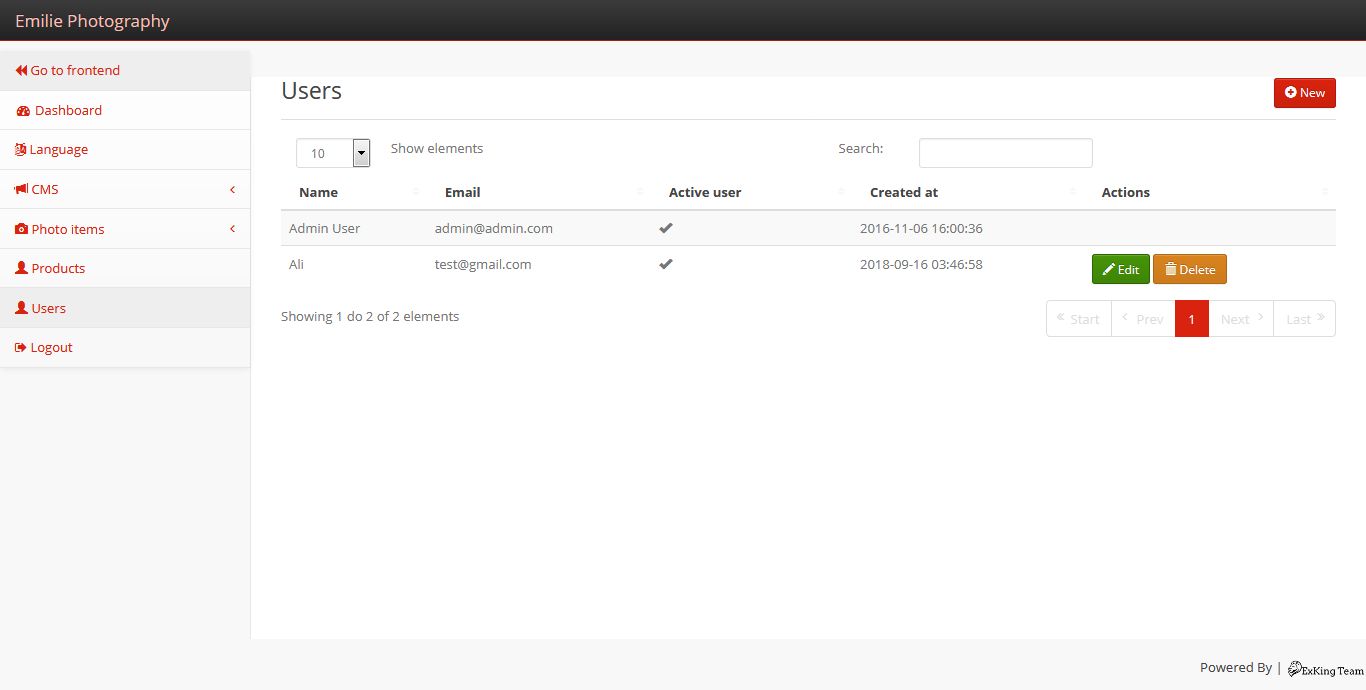
Task: Sort table by Email column
Action: point(539,192)
